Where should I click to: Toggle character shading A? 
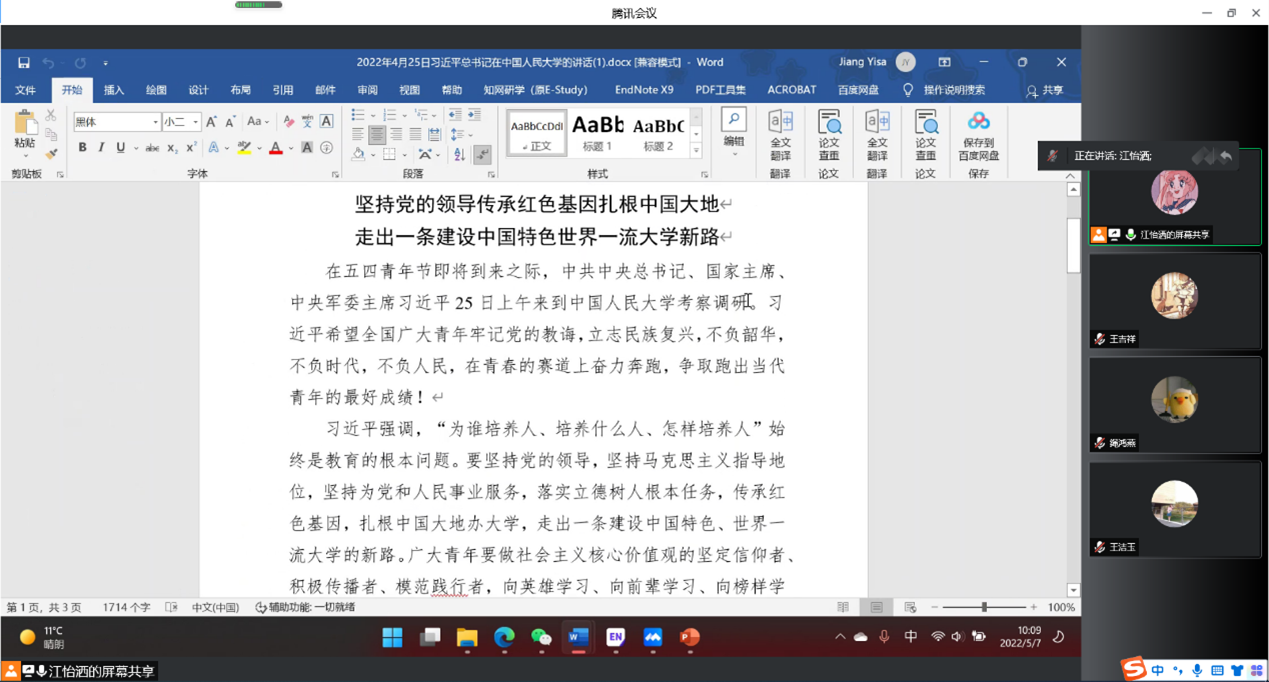pos(307,148)
